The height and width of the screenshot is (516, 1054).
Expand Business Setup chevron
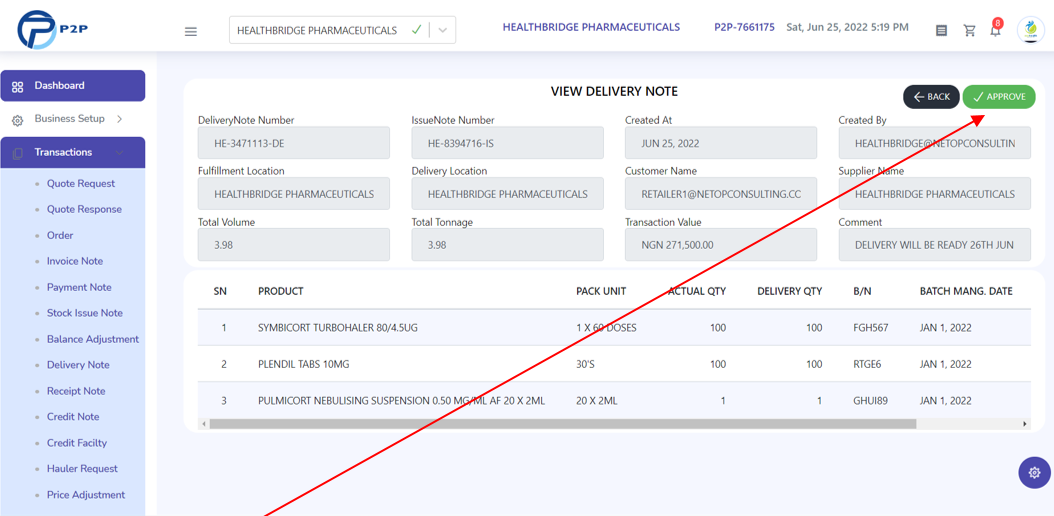coord(120,119)
